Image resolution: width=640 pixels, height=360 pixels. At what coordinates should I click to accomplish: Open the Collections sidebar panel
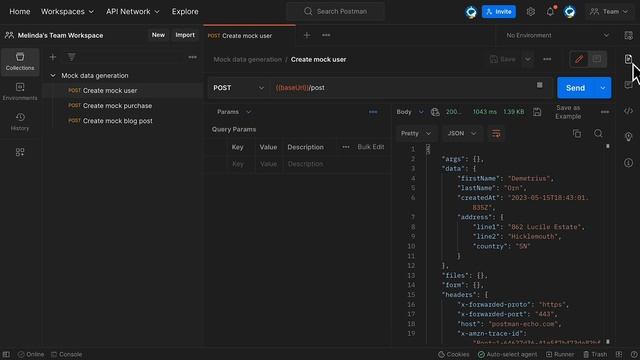coord(20,61)
